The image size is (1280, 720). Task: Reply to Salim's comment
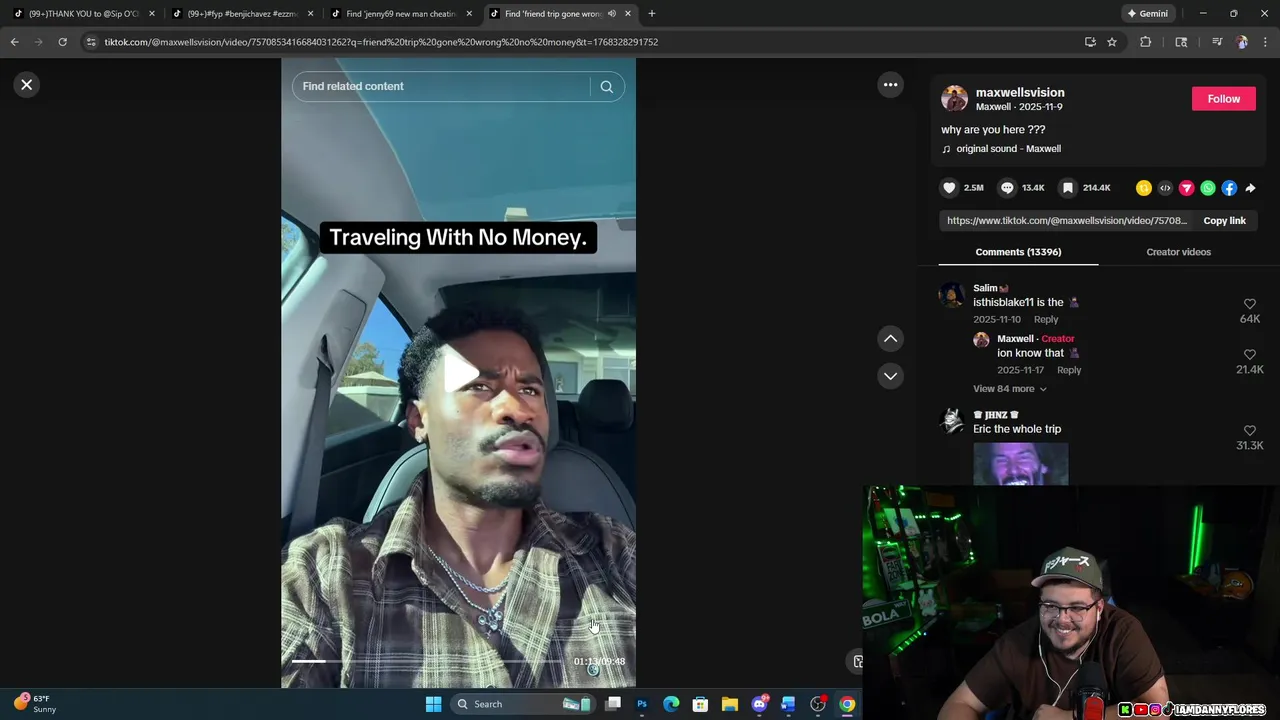[1046, 320]
